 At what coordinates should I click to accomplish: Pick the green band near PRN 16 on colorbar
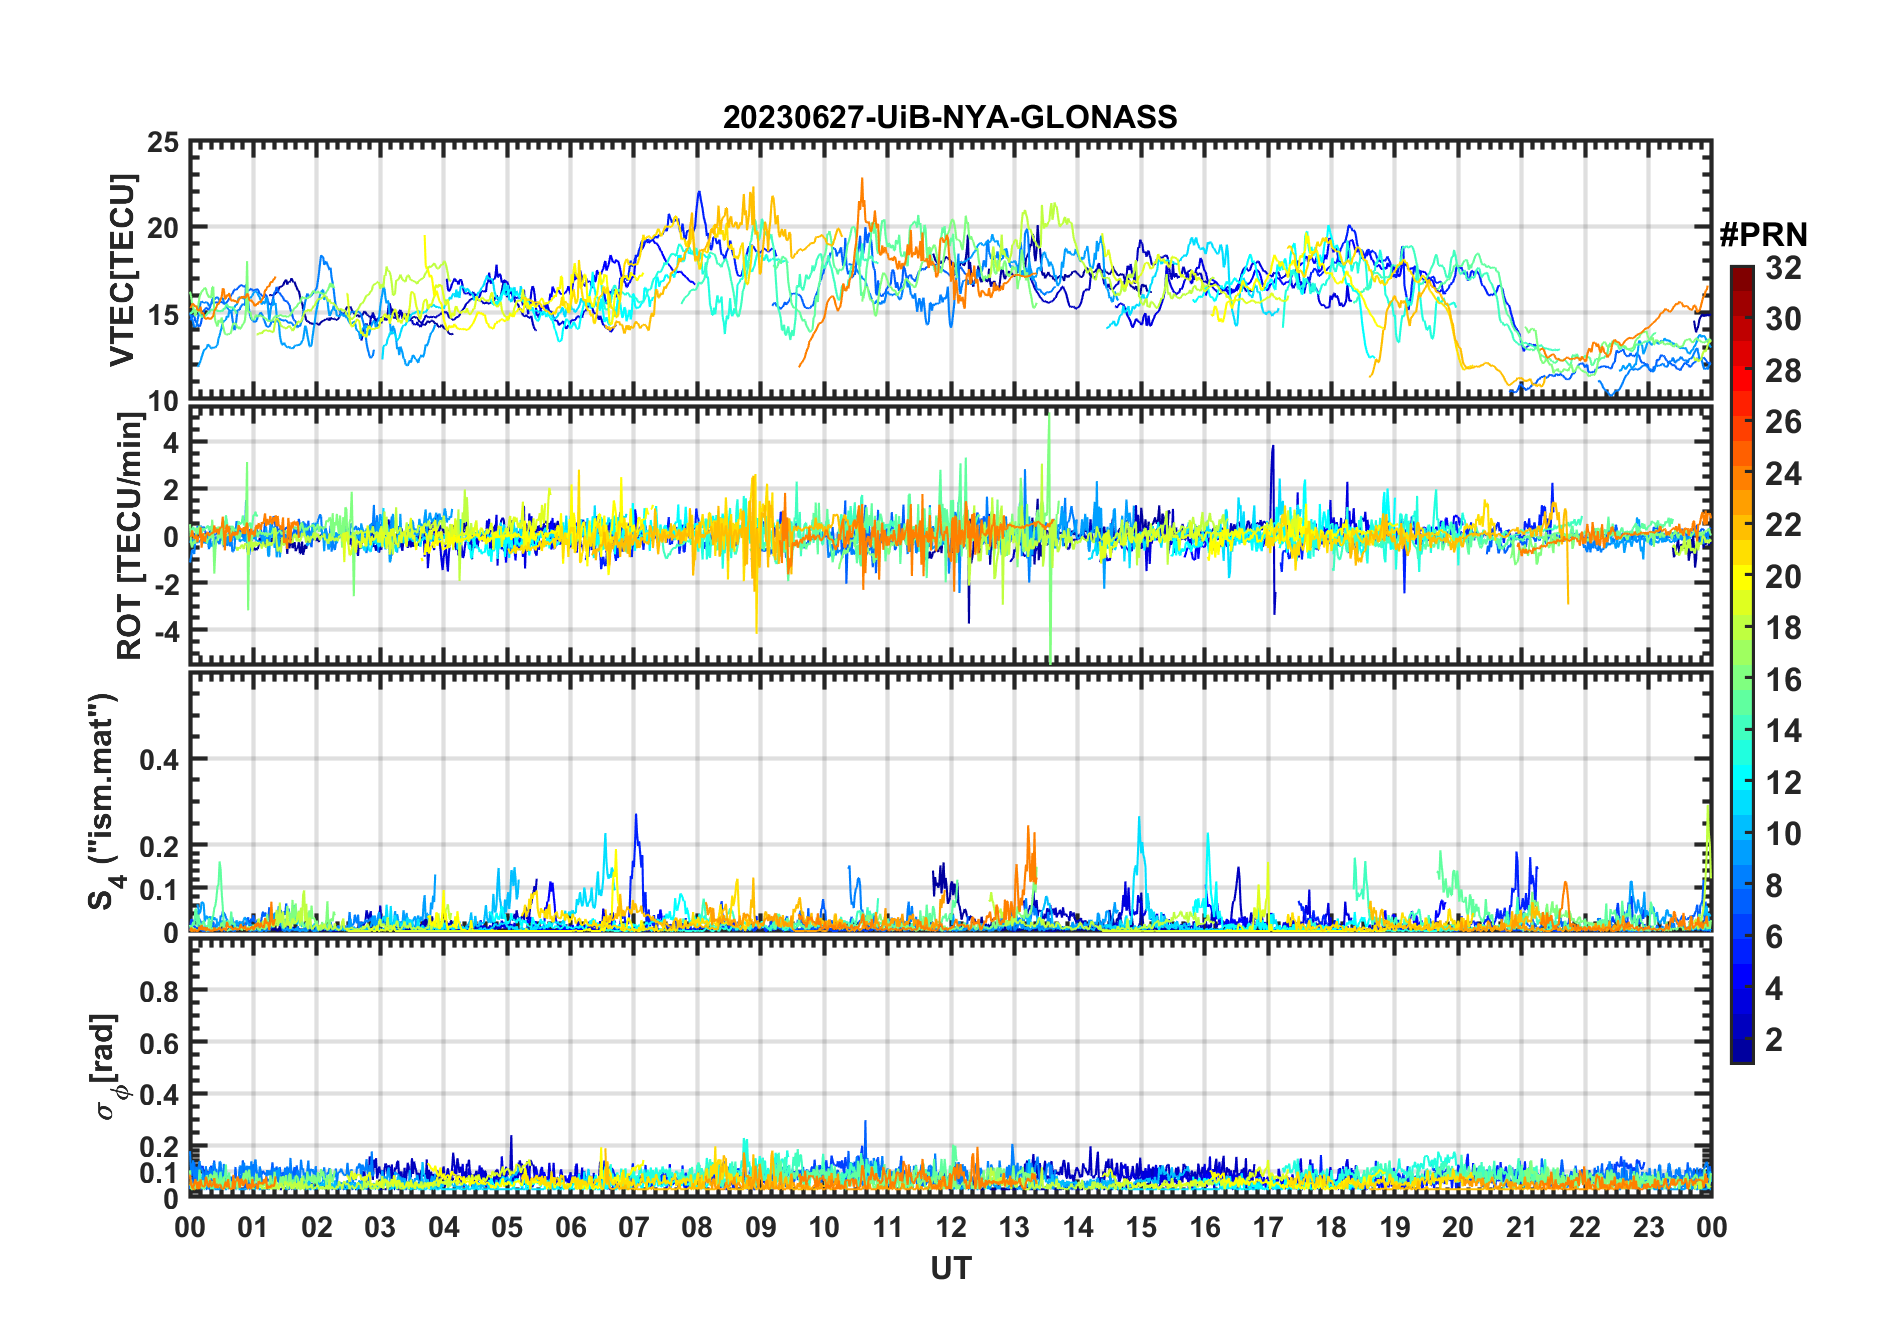[x=1741, y=680]
